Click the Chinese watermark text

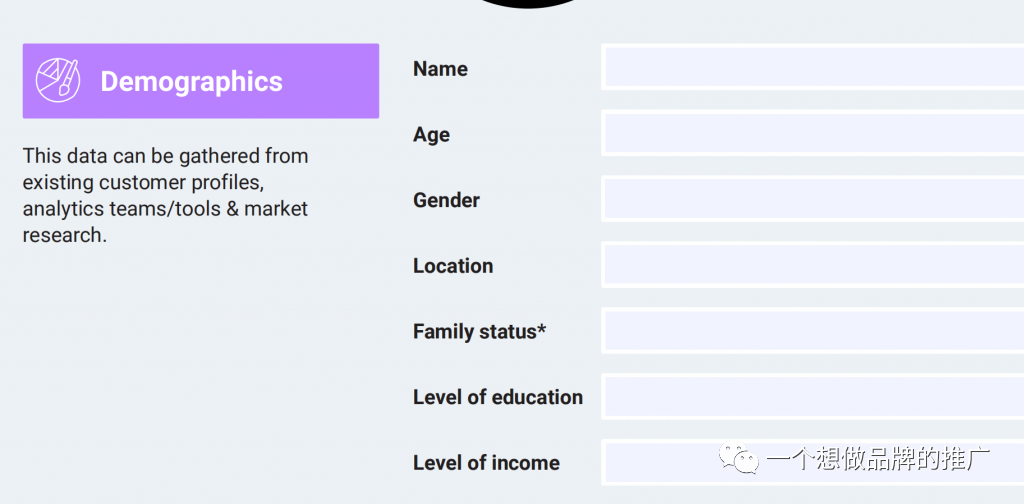pyautogui.click(x=877, y=460)
